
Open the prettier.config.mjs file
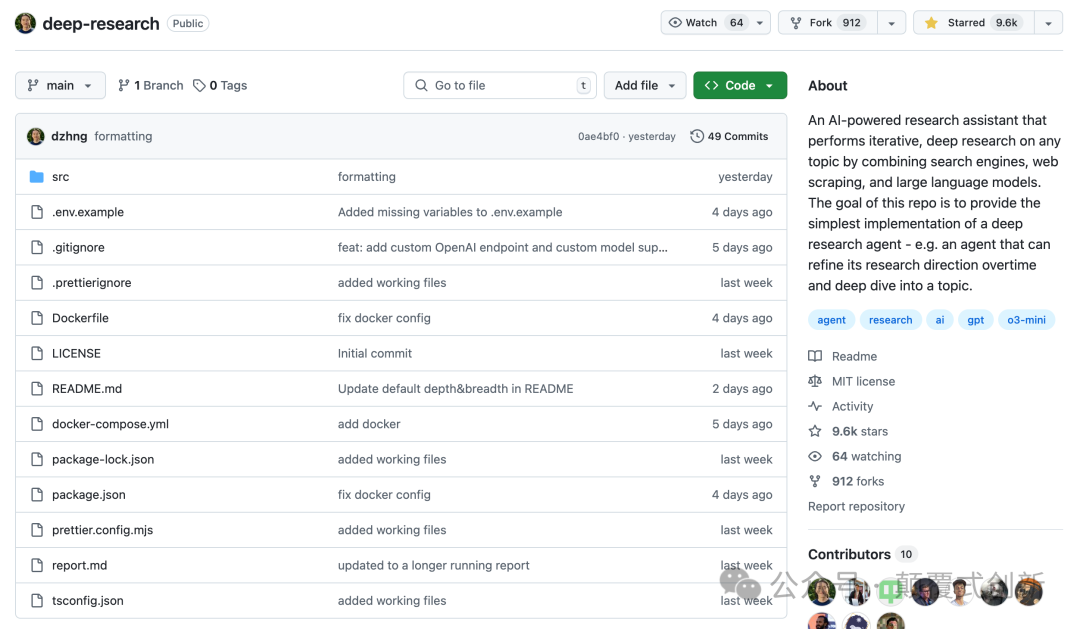click(x=103, y=530)
